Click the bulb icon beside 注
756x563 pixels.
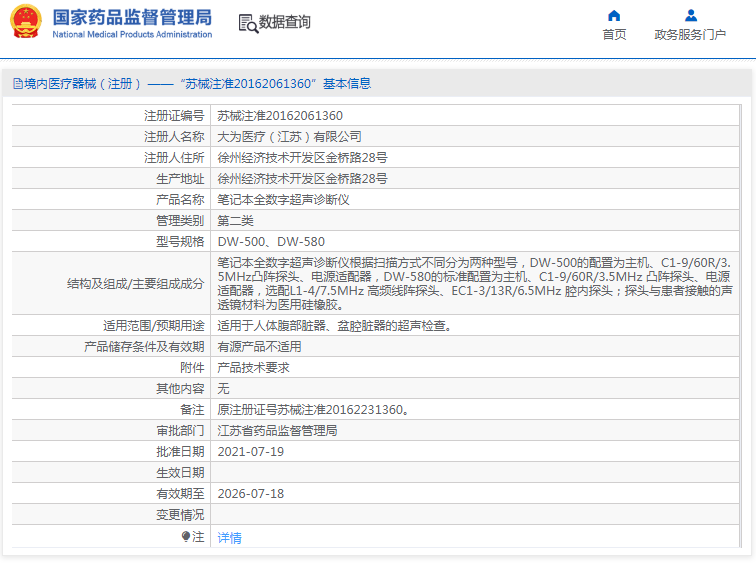pos(186,536)
